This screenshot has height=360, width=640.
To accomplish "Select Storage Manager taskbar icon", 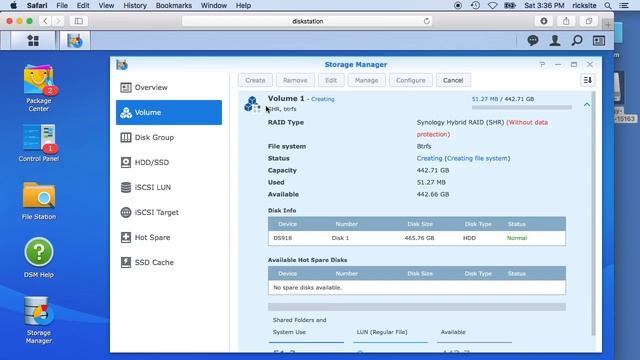I will (x=75, y=40).
